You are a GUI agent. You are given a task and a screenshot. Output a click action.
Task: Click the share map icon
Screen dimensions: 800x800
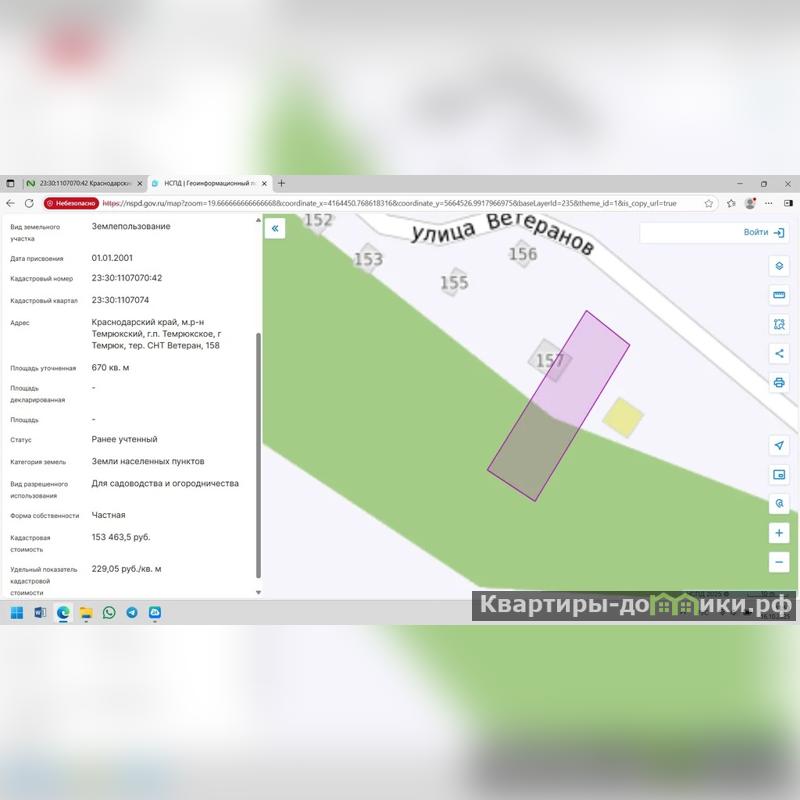779,353
